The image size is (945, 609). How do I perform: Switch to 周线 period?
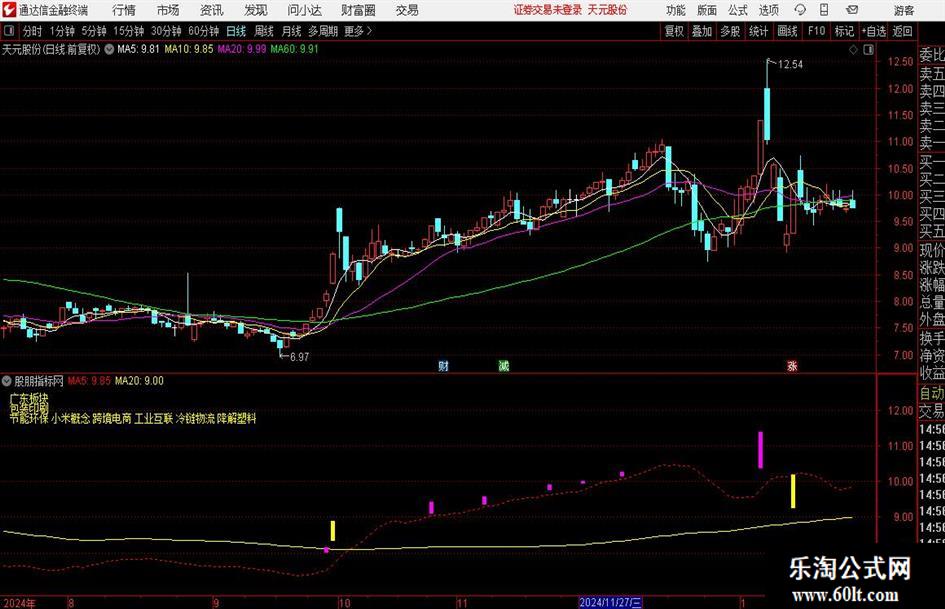264,31
